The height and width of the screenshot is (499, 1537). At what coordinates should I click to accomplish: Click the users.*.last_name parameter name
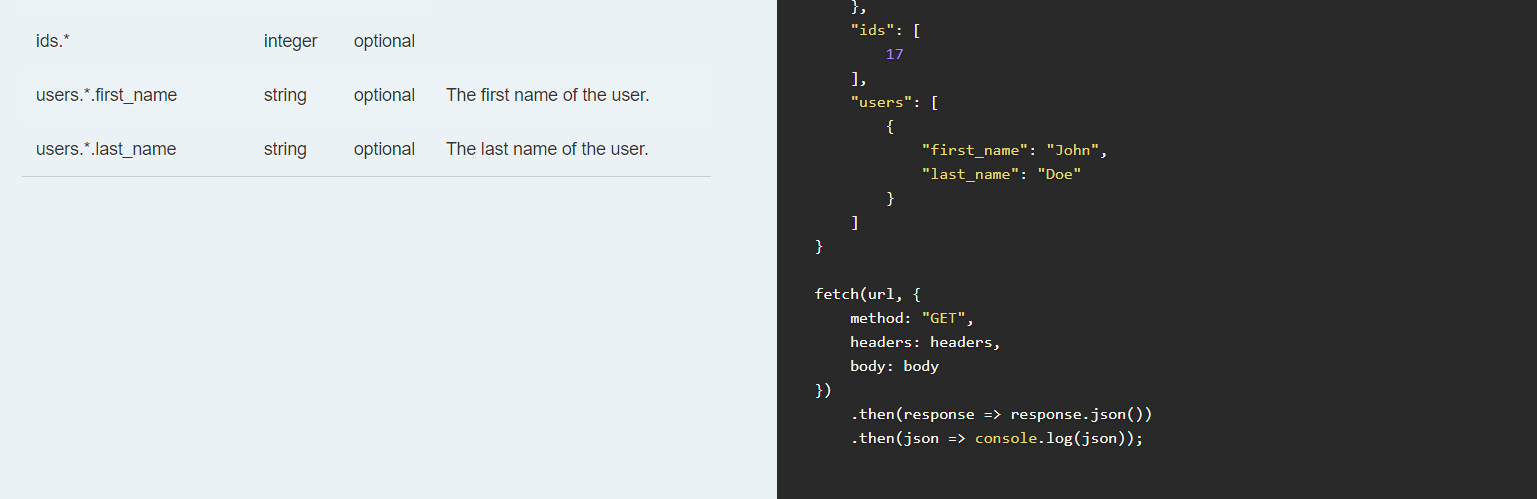pos(106,149)
